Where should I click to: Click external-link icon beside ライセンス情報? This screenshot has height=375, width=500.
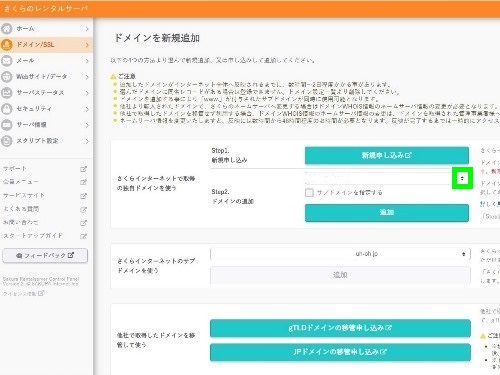[41, 293]
